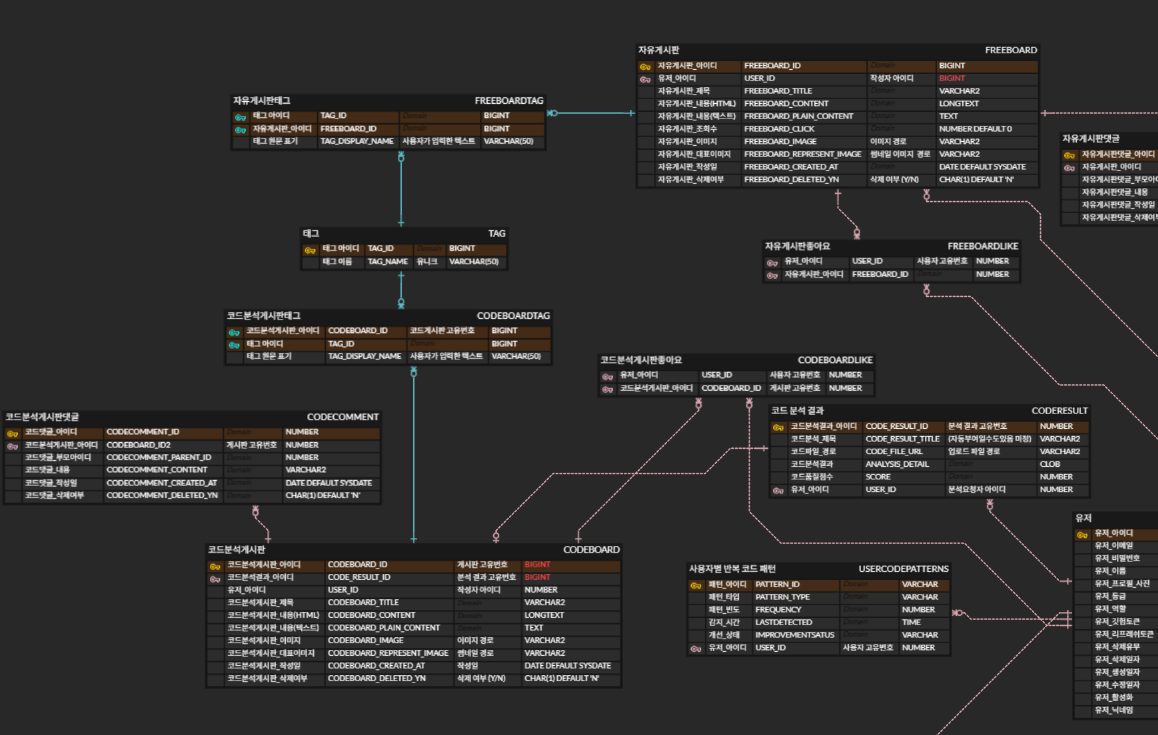Click the FREEBOARD_CLICK column row
The width and height of the screenshot is (1158, 735).
click(x=837, y=129)
